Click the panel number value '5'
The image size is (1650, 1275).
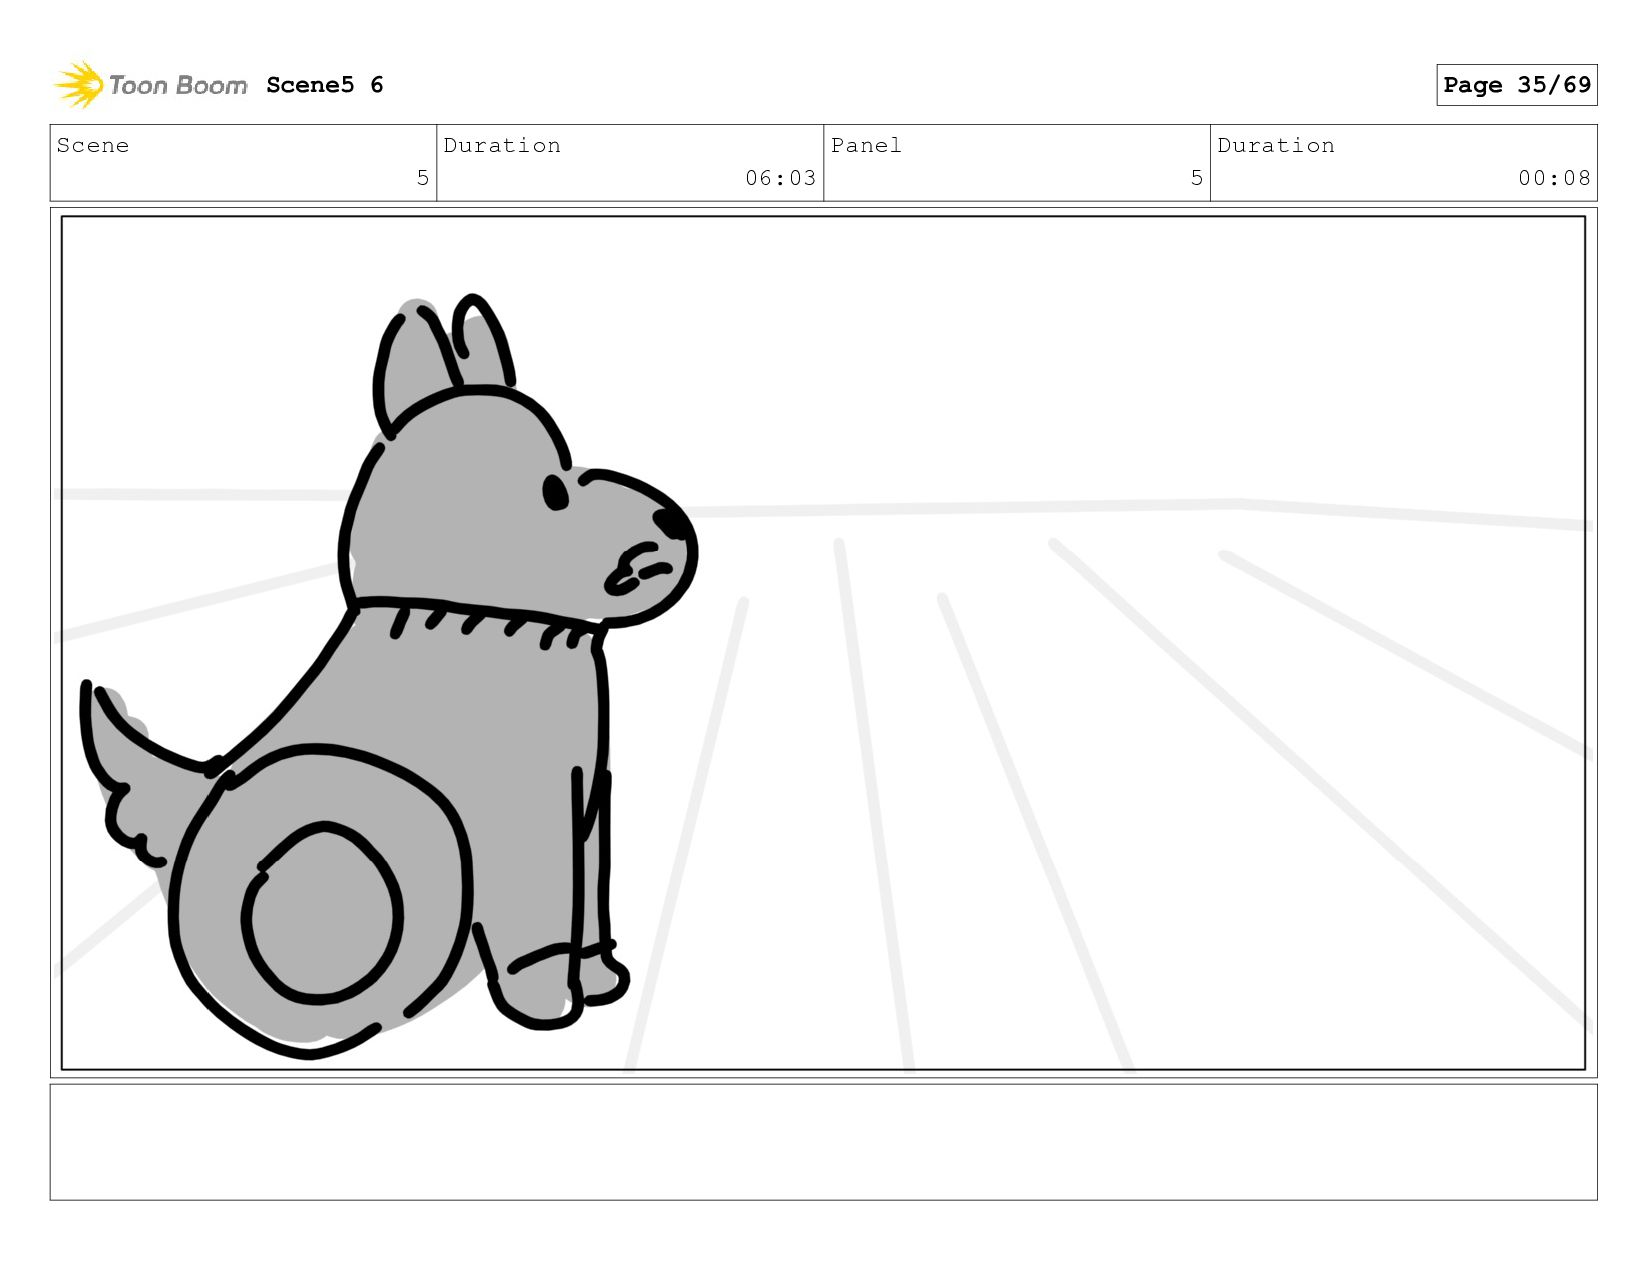(x=1197, y=178)
